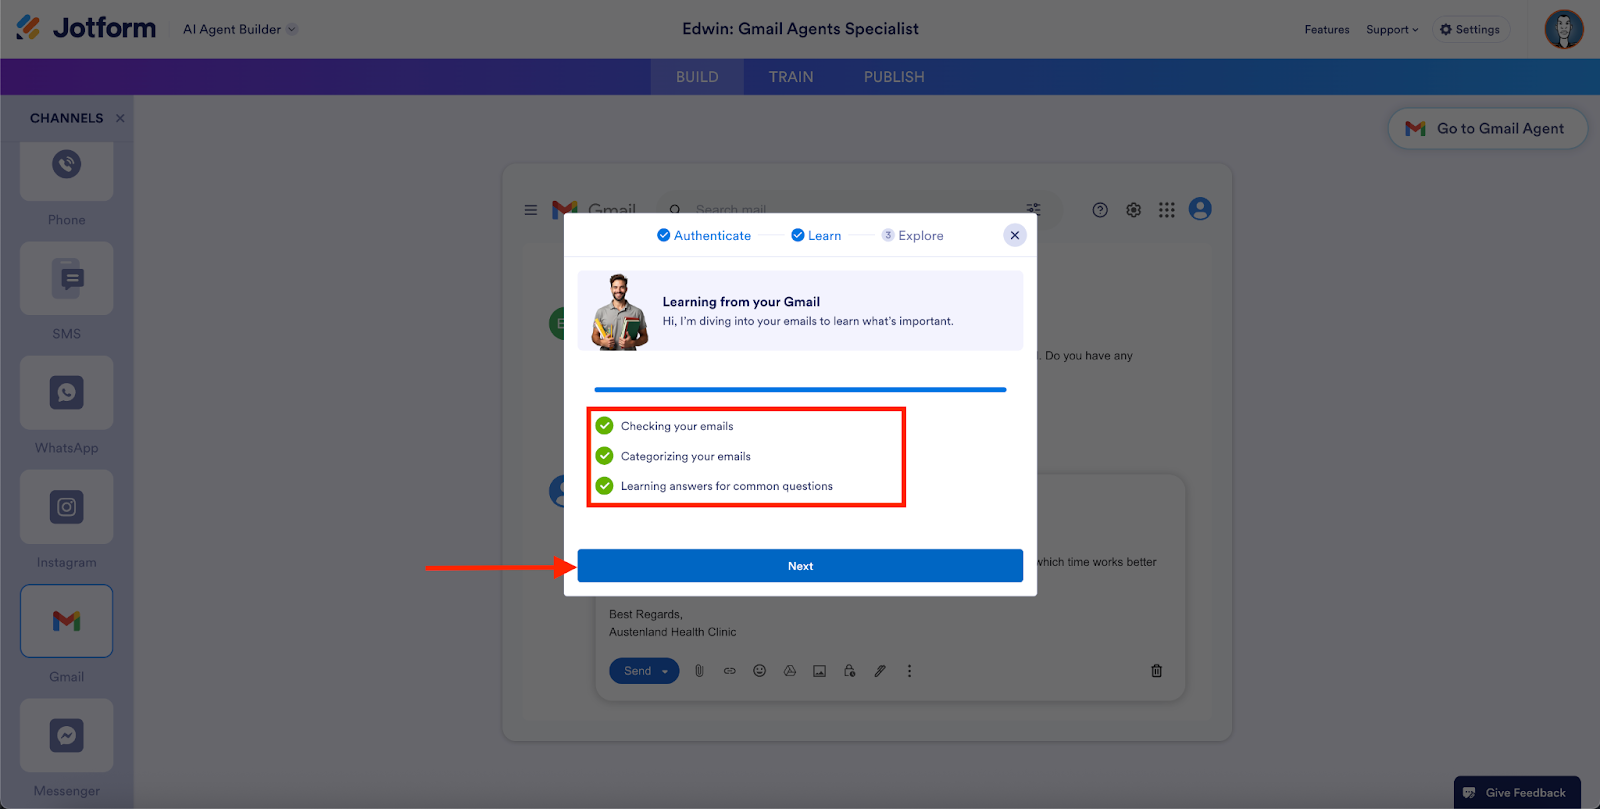Screen dimensions: 1600x809
Task: Insert a file from Google Drive
Action: click(790, 671)
